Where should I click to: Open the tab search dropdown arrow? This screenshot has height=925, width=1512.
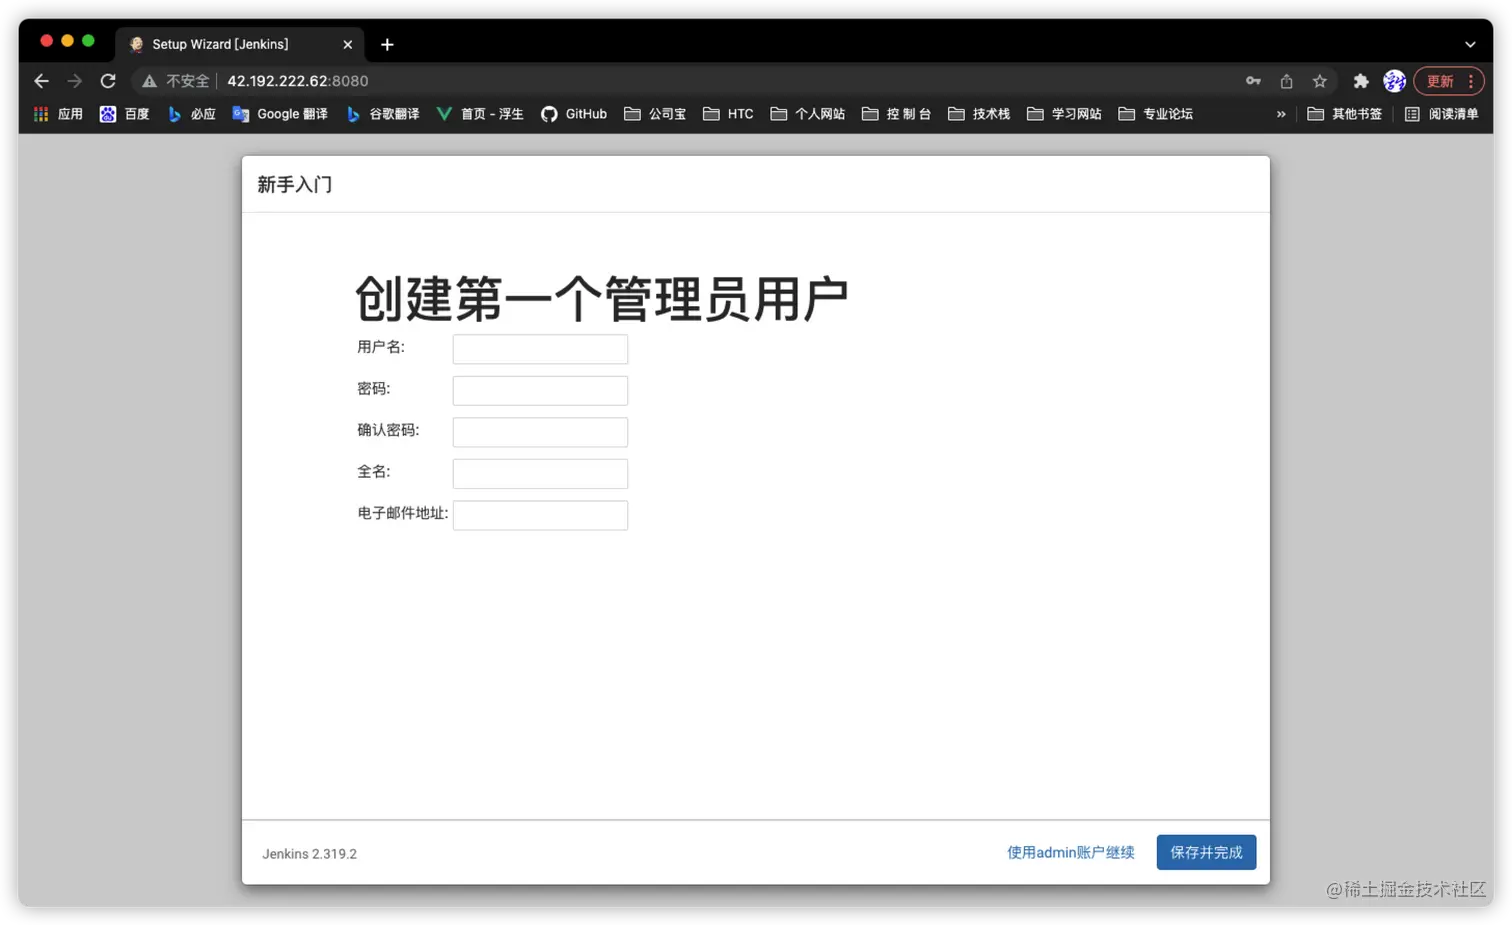1469,44
